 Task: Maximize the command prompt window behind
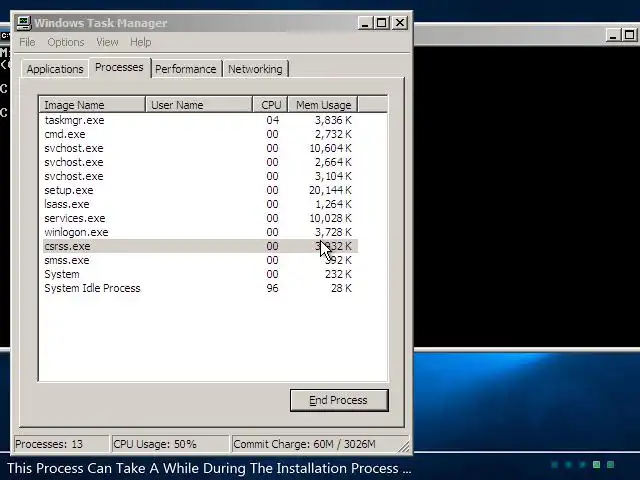[x=630, y=35]
